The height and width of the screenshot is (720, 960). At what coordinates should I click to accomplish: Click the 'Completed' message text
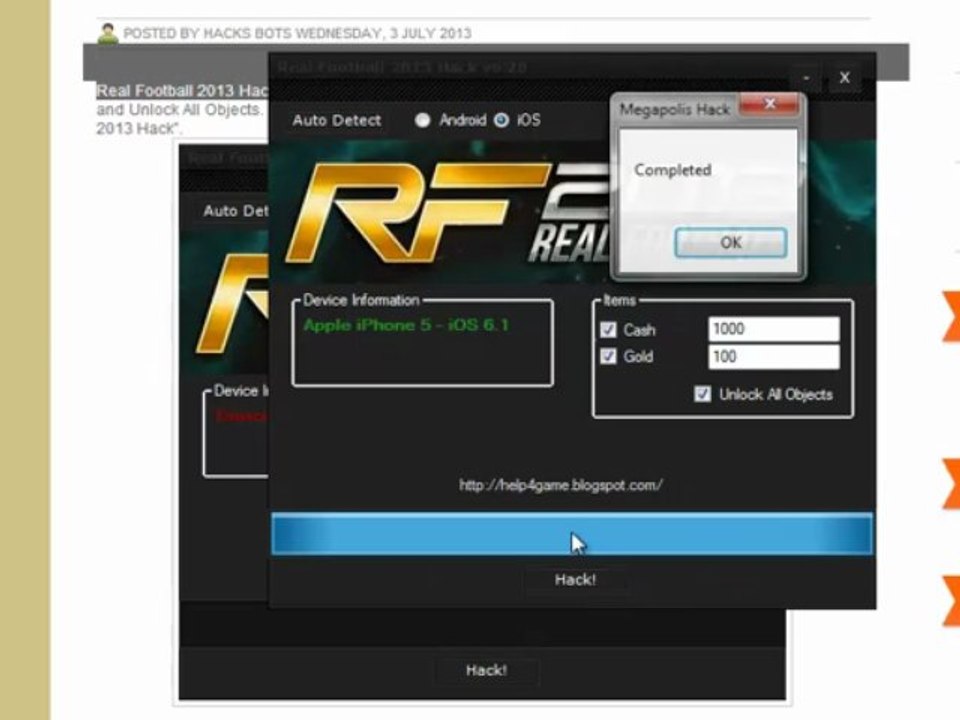pos(672,170)
